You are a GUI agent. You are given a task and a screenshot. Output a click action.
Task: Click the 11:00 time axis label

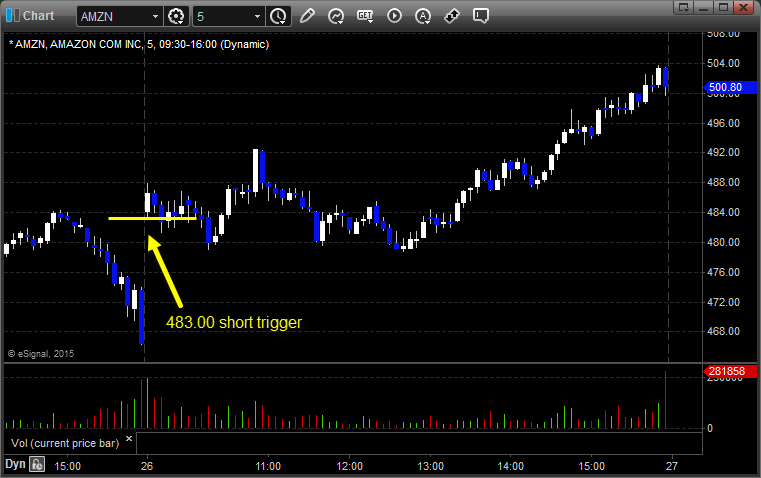tap(268, 466)
